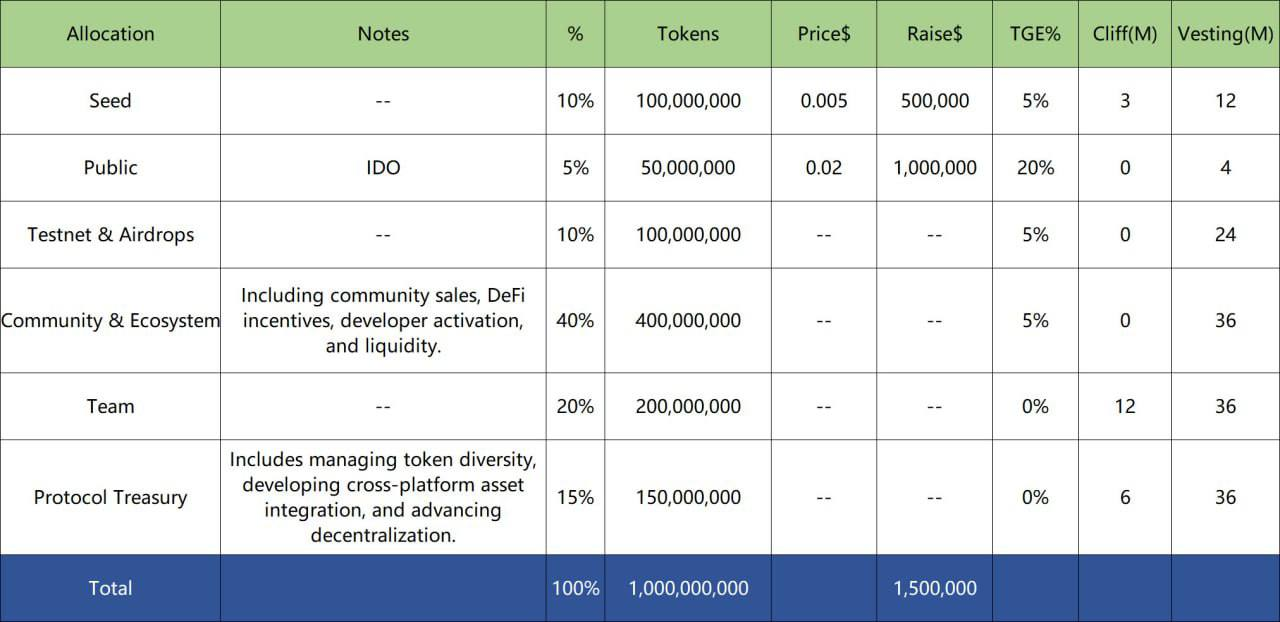Viewport: 1280px width, 622px height.
Task: Click the 0.005 seed price cell
Action: click(824, 101)
